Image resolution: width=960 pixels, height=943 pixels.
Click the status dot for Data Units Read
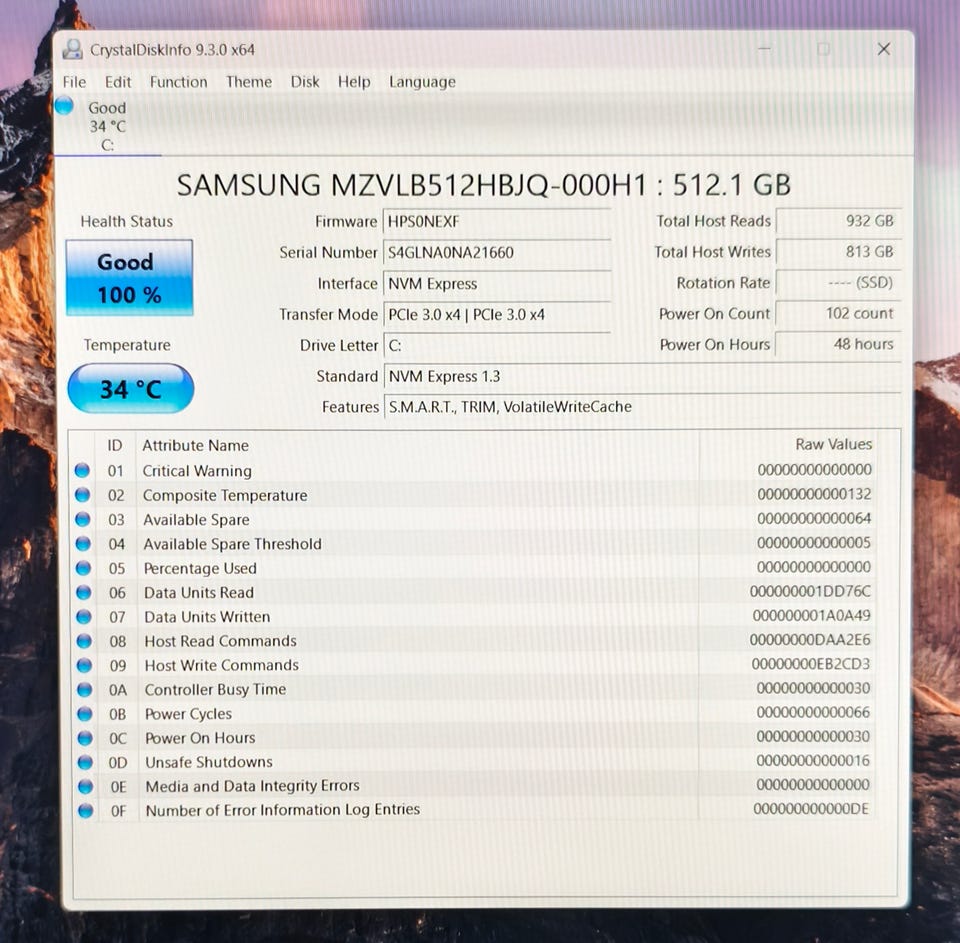pyautogui.click(x=83, y=592)
